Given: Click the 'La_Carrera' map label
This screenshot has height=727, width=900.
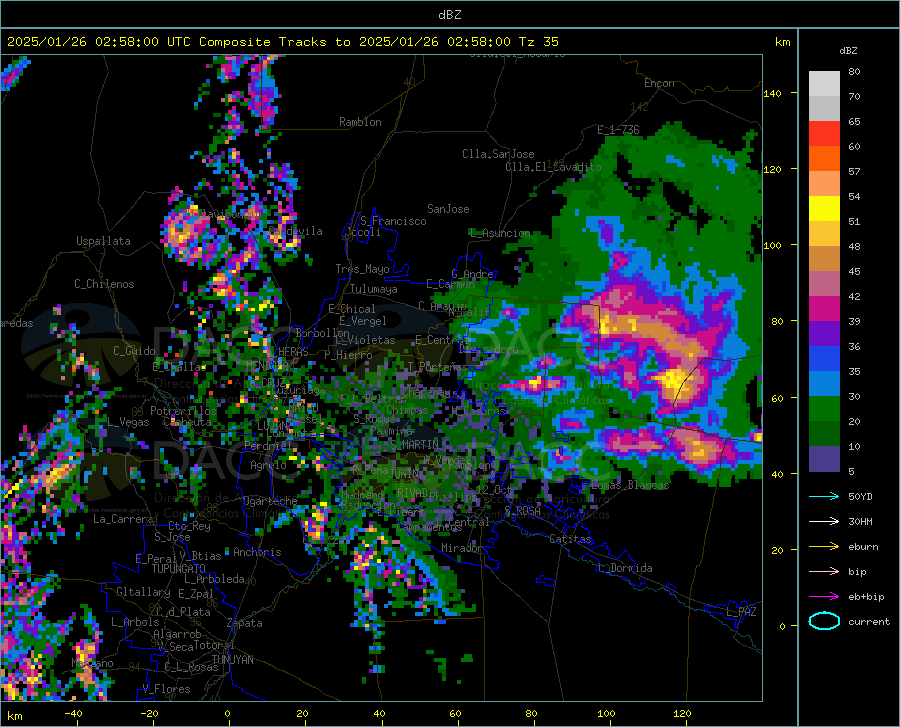Looking at the screenshot, I should coord(123,519).
